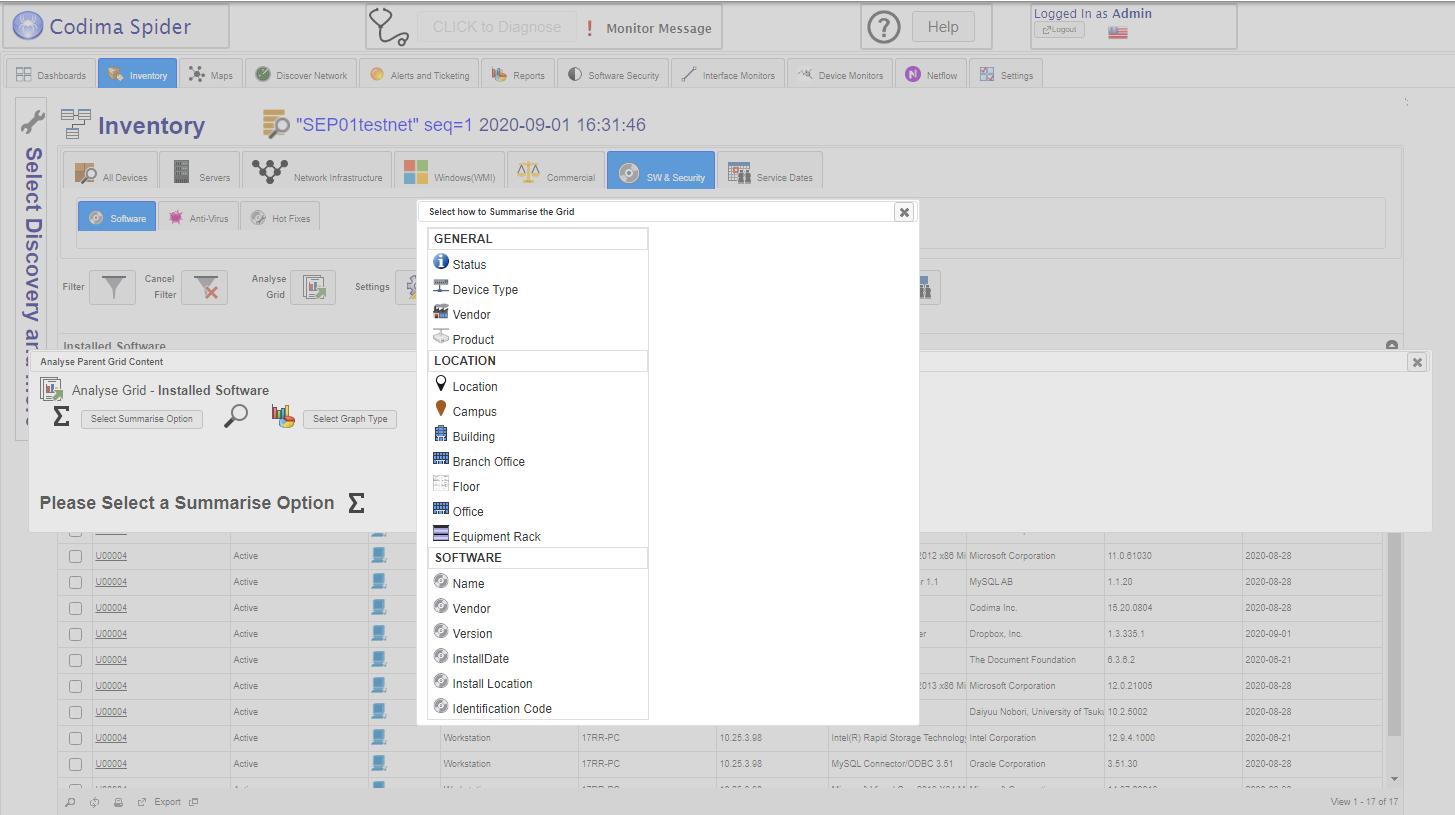Screen dimensions: 1455x815
Task: Switch to the Netflow tab
Action: point(931,74)
